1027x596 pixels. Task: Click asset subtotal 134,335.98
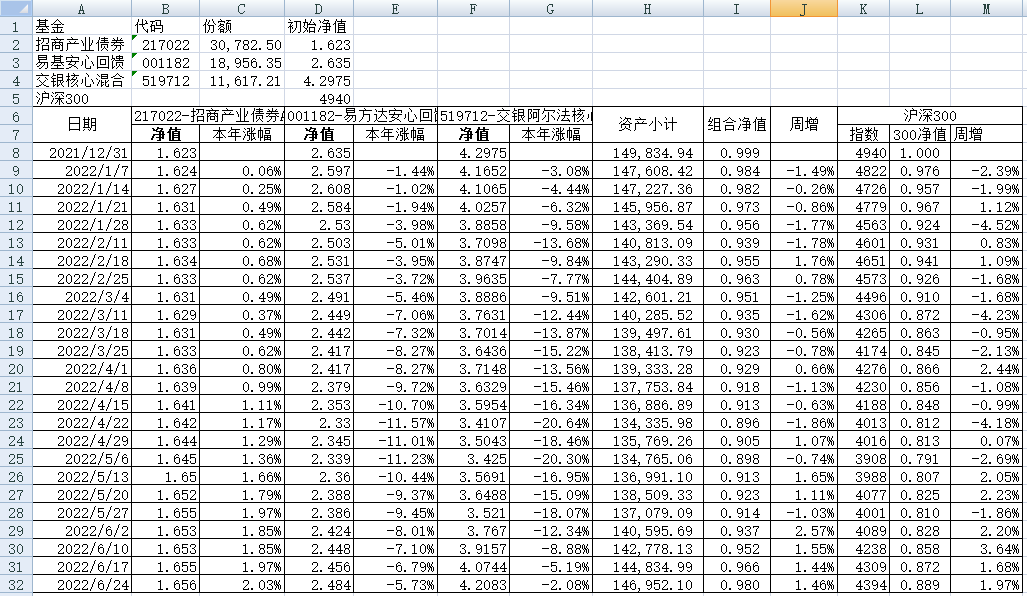[648, 422]
